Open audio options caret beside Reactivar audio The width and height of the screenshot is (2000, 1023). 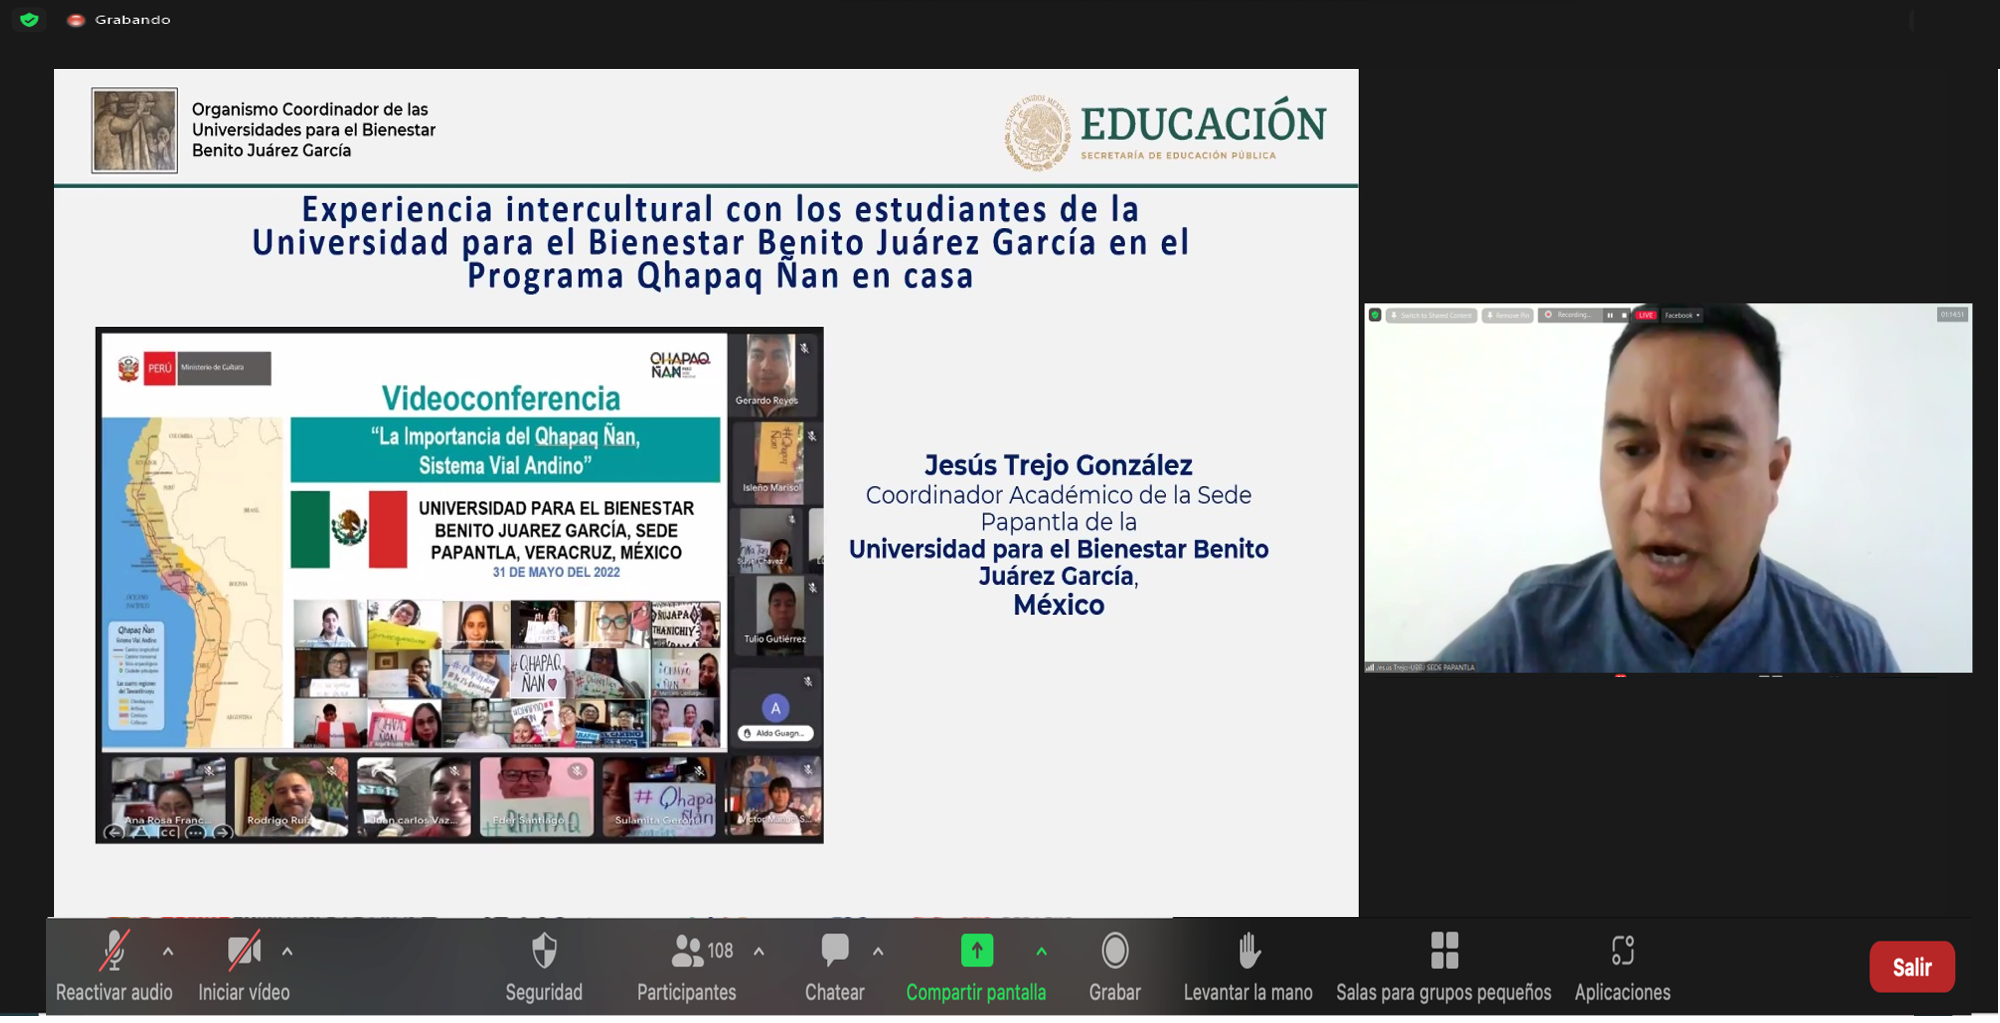coord(168,951)
